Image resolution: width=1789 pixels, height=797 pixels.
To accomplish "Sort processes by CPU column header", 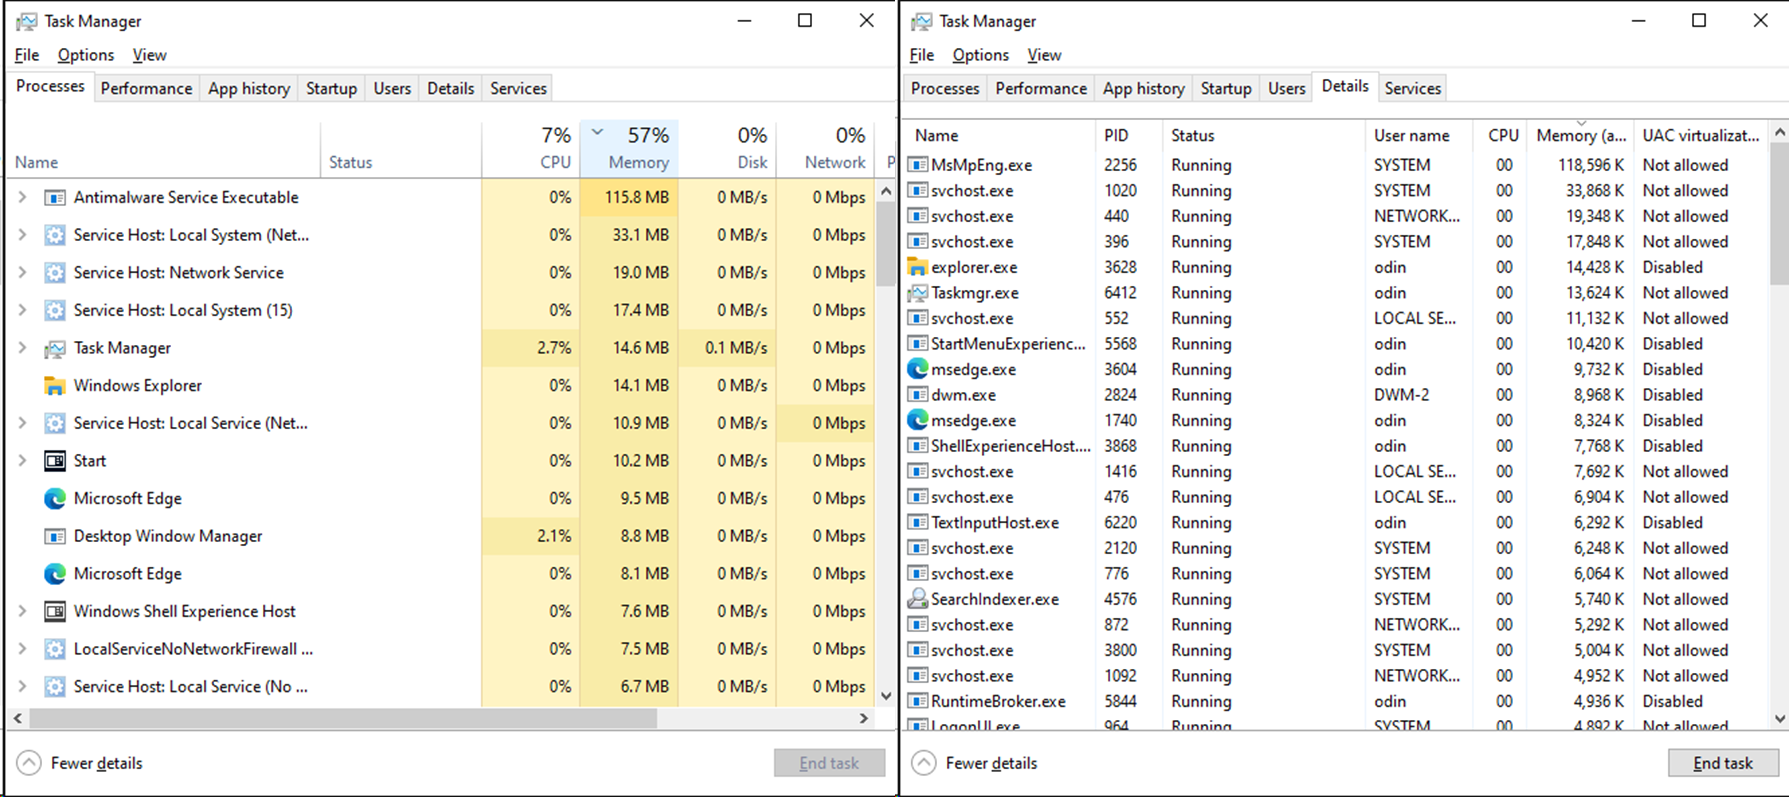I will coord(531,149).
